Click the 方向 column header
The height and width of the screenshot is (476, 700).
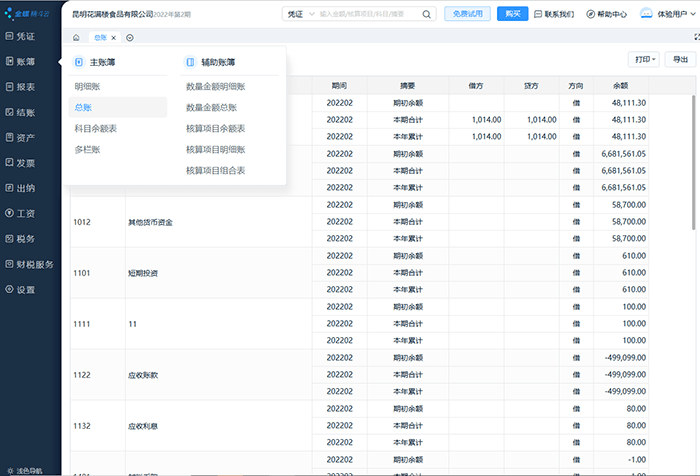(576, 86)
